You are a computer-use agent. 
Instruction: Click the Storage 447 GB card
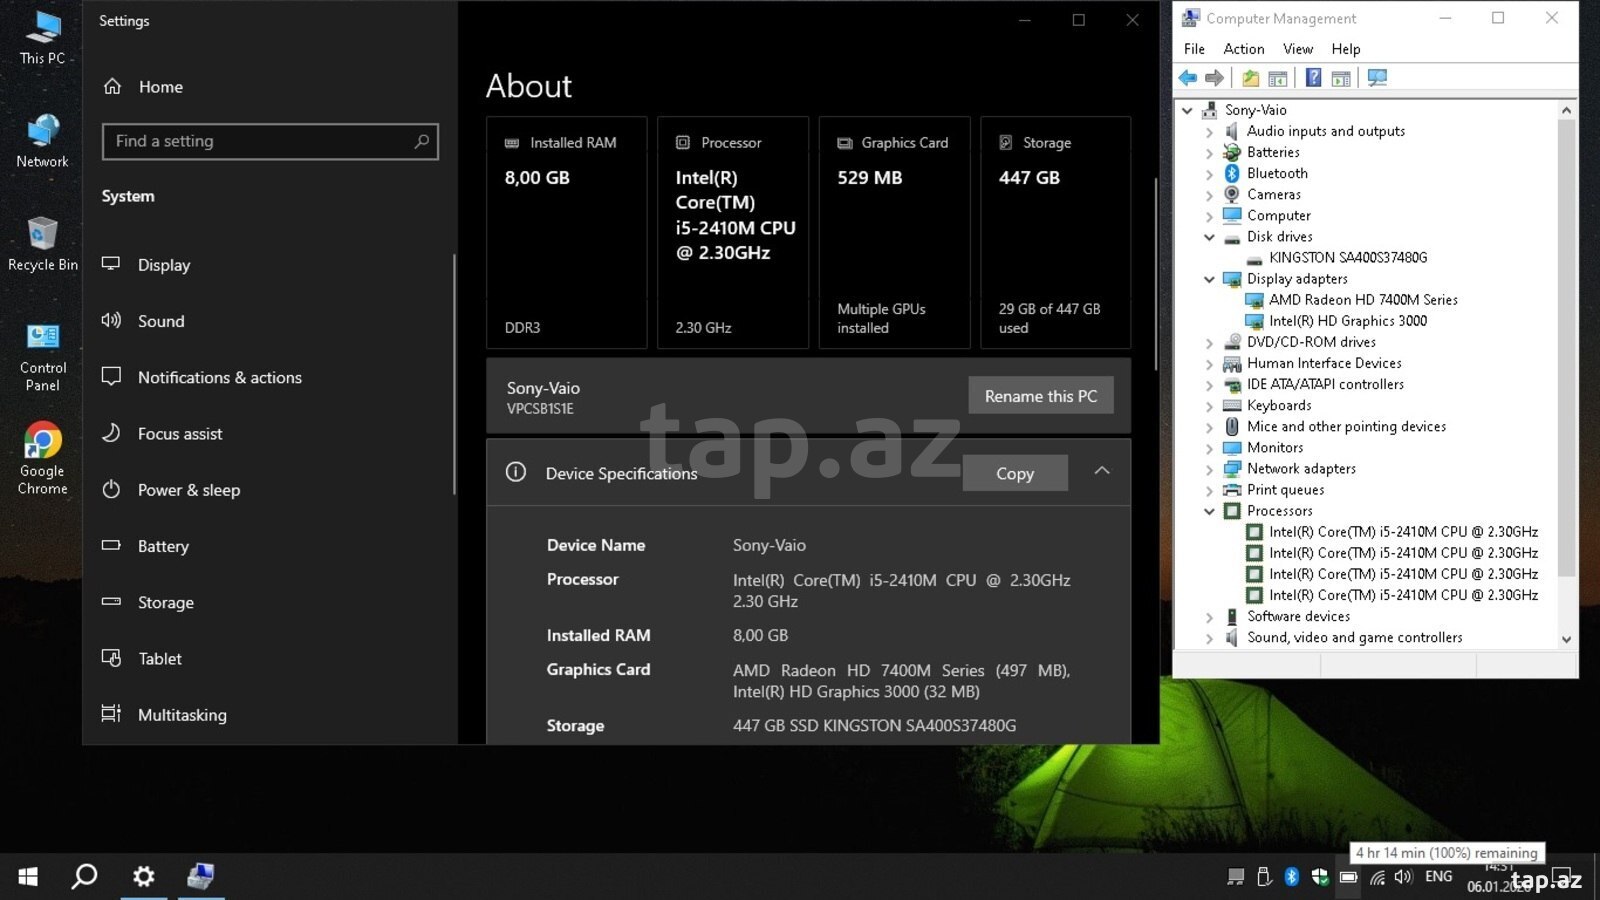(1056, 232)
